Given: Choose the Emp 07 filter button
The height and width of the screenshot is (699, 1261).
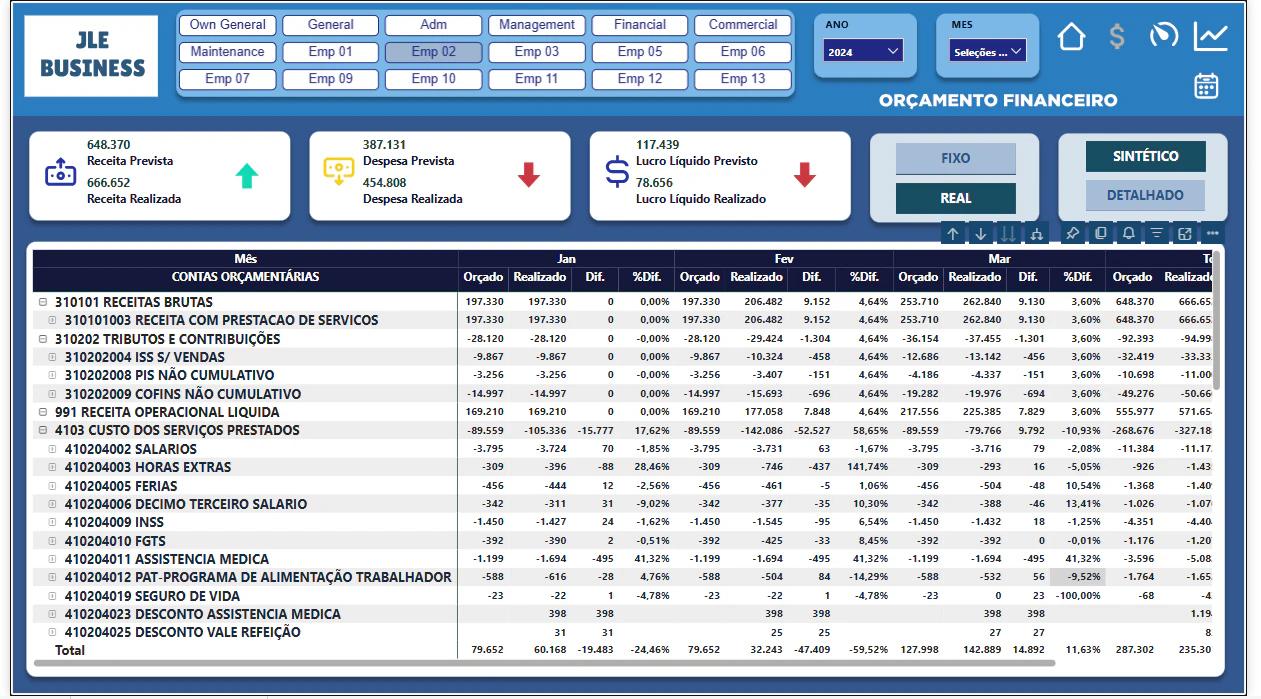Looking at the screenshot, I should [x=227, y=79].
